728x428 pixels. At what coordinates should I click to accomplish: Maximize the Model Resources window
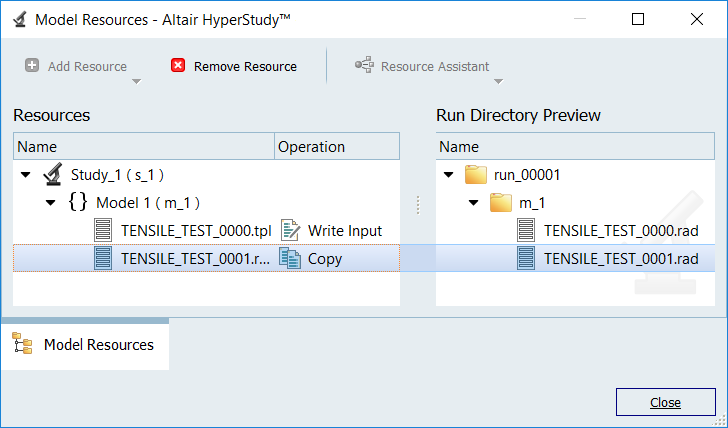[638, 19]
